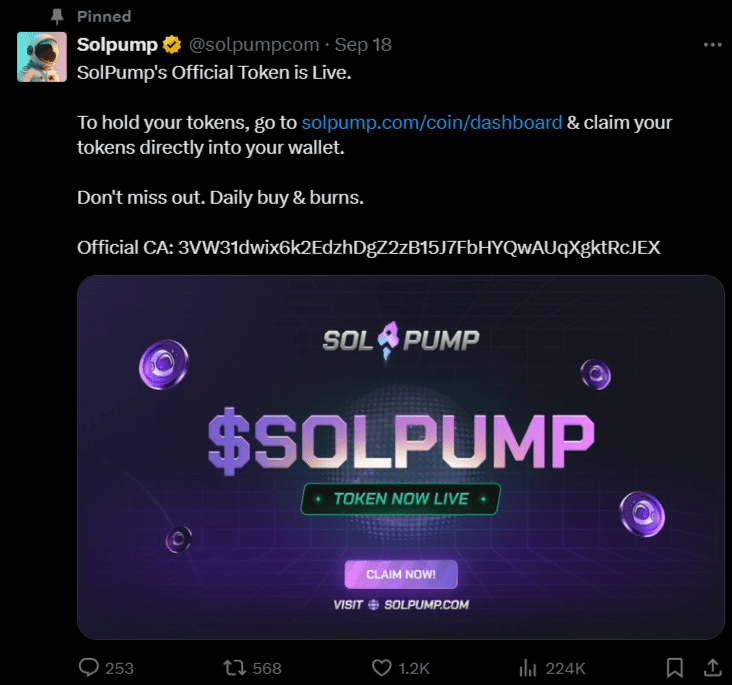
Task: Open the @solpumpcom handle
Action: point(254,45)
